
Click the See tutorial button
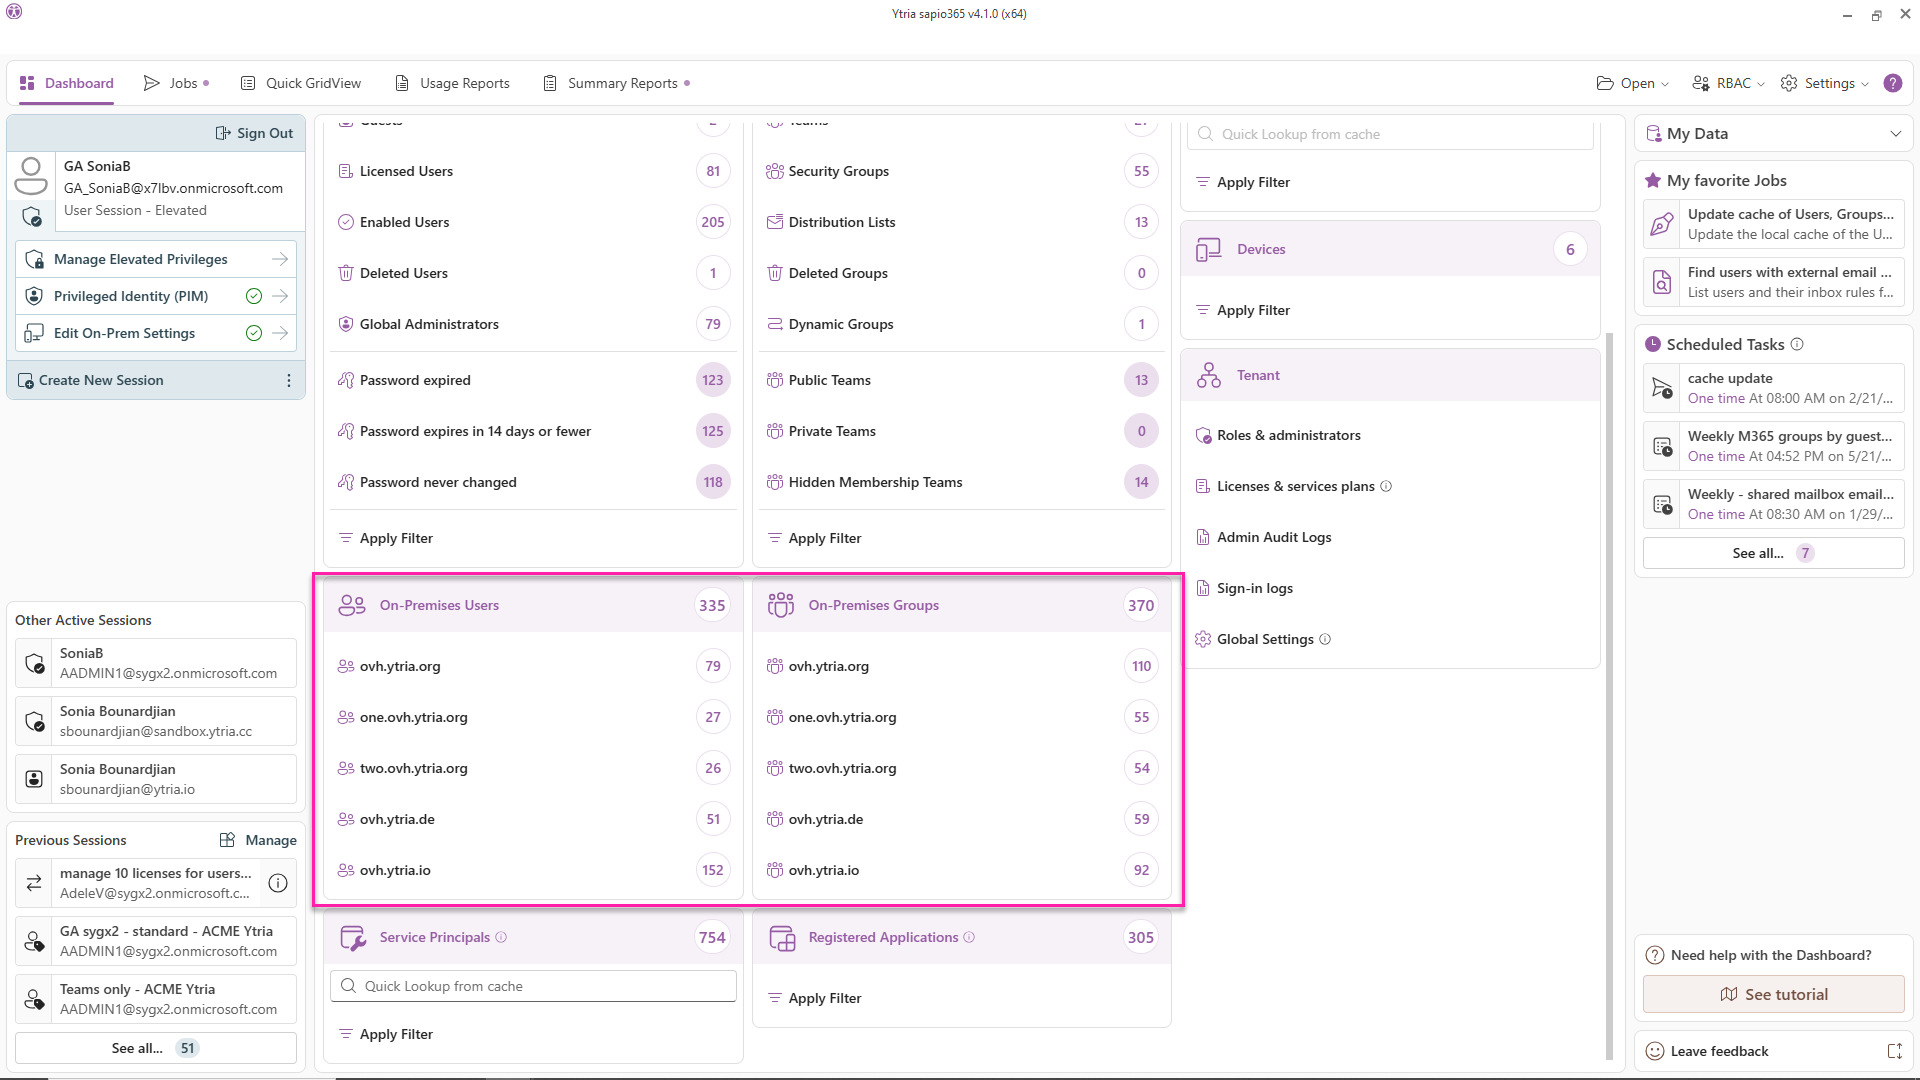(x=1773, y=994)
